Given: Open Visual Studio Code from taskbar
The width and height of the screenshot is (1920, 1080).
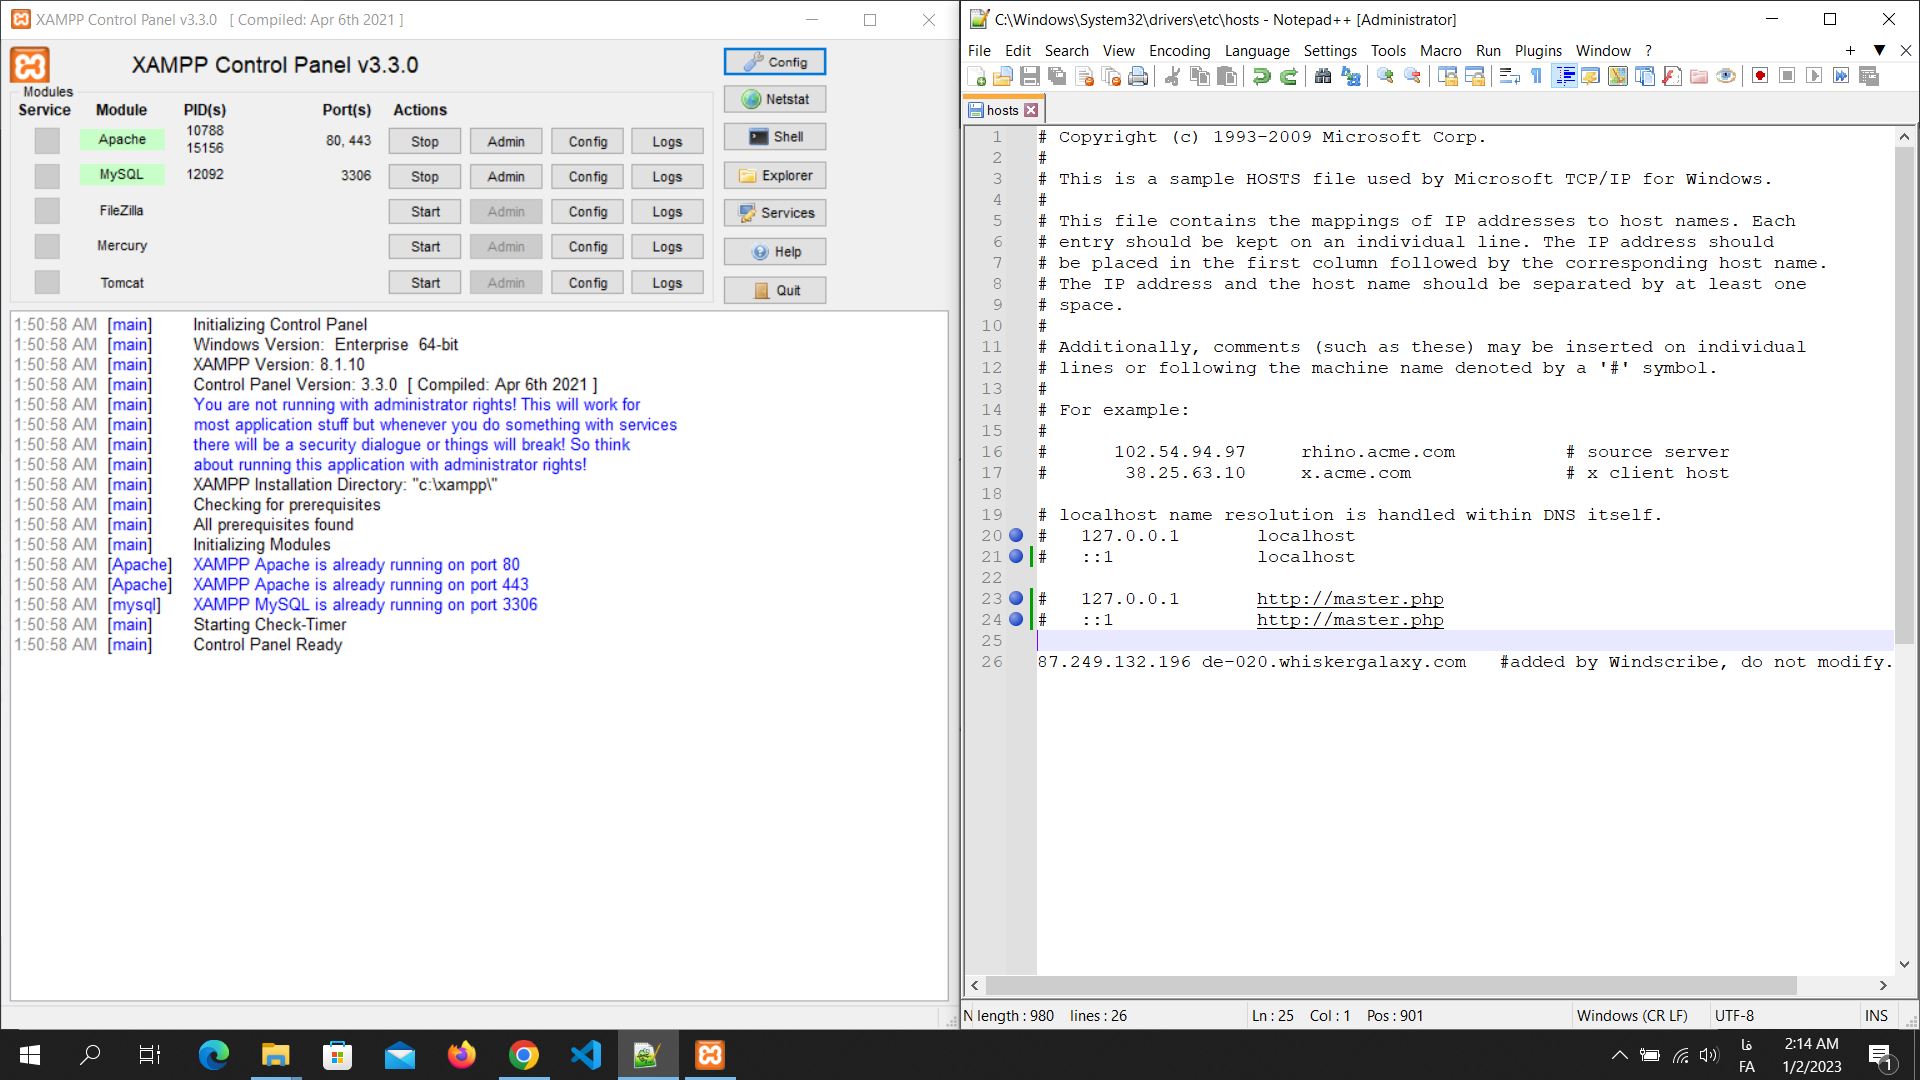Looking at the screenshot, I should click(x=586, y=1055).
